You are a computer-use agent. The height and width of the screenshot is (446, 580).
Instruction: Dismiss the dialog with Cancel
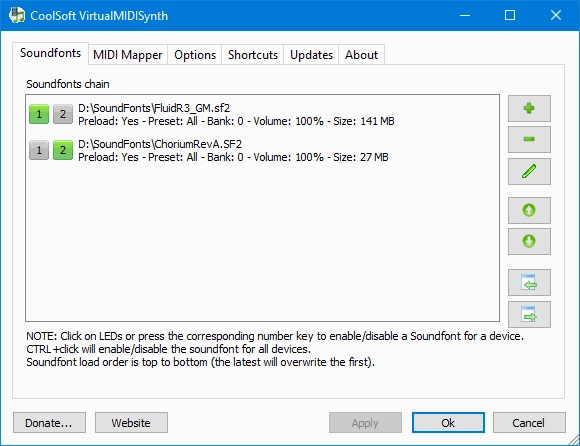[x=529, y=423]
